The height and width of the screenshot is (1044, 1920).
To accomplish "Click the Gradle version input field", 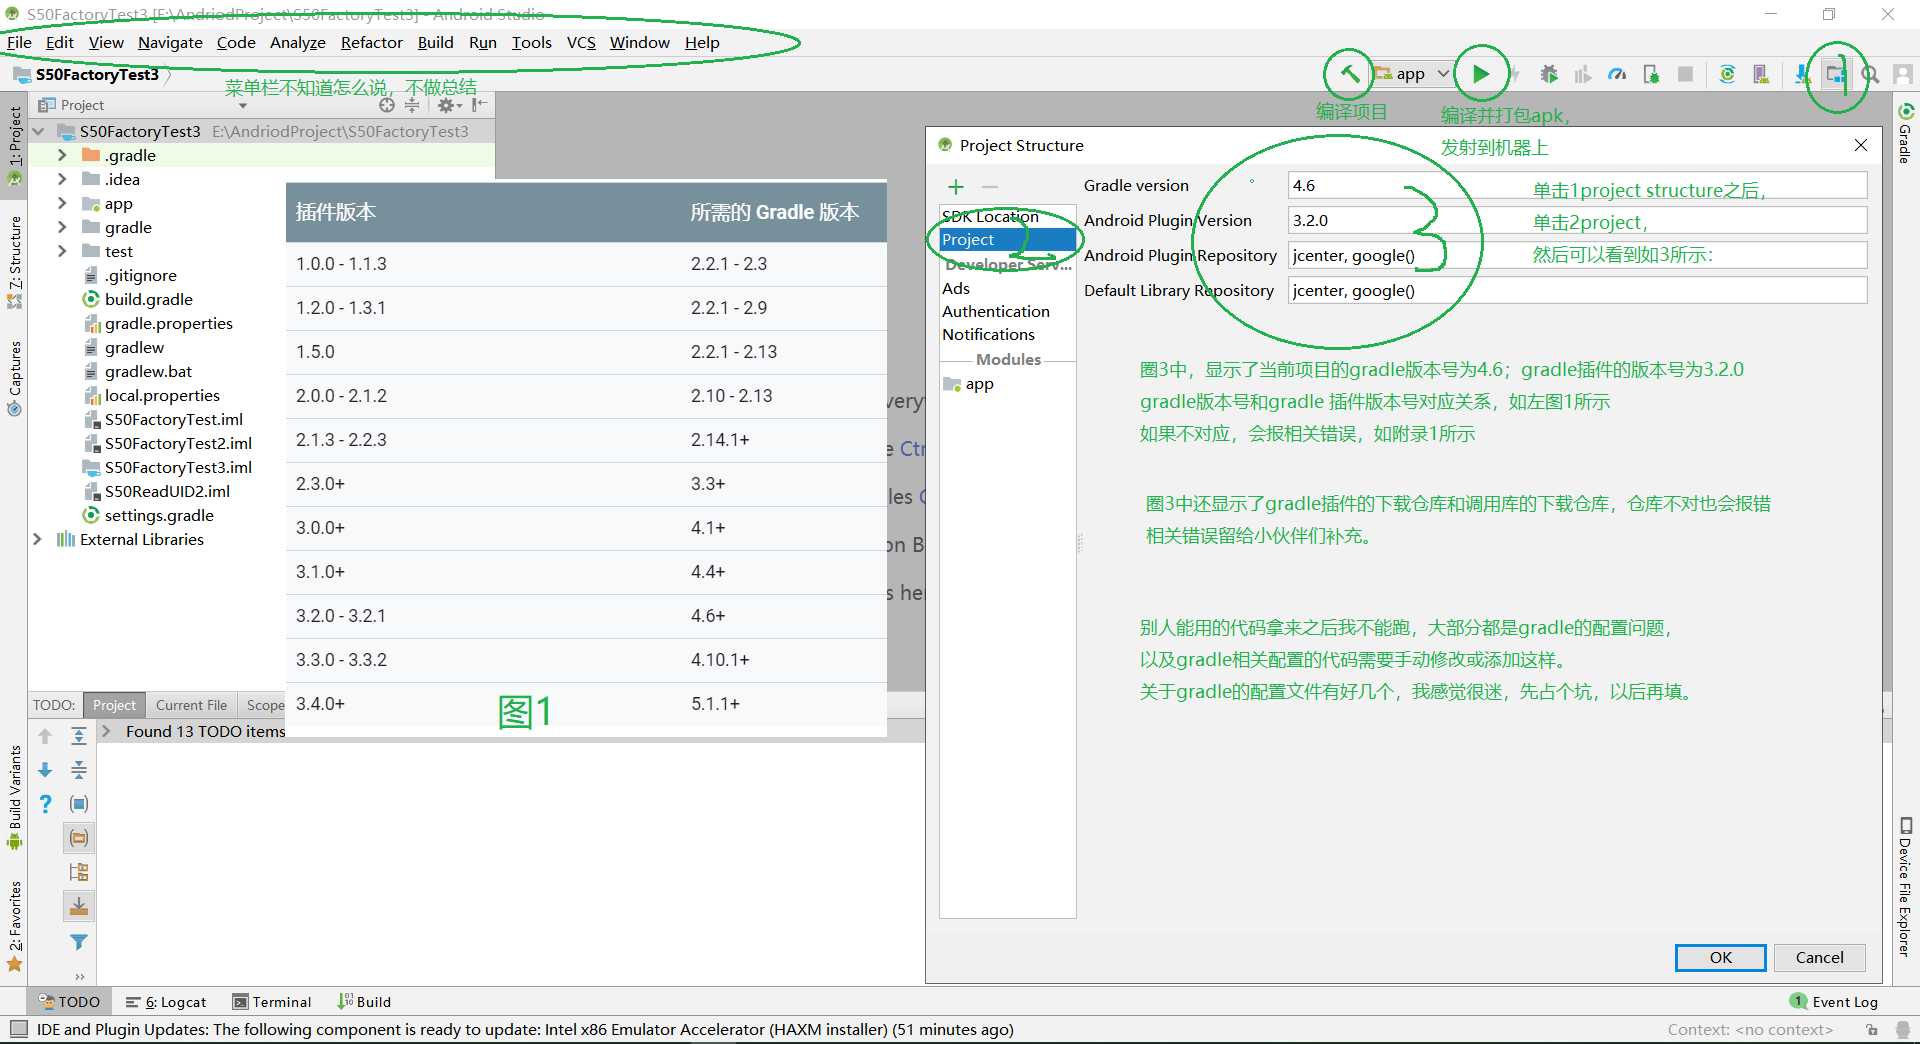I will [x=1577, y=185].
